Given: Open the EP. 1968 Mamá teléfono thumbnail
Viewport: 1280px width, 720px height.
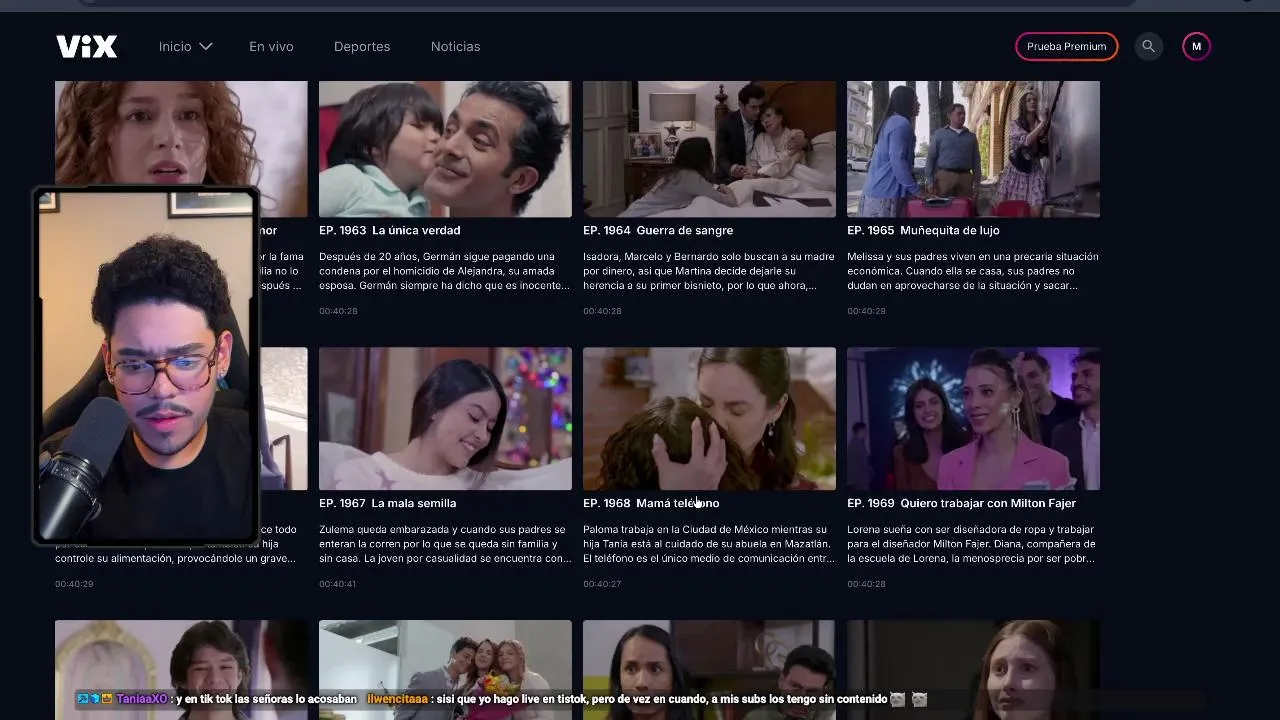Looking at the screenshot, I should tap(709, 418).
